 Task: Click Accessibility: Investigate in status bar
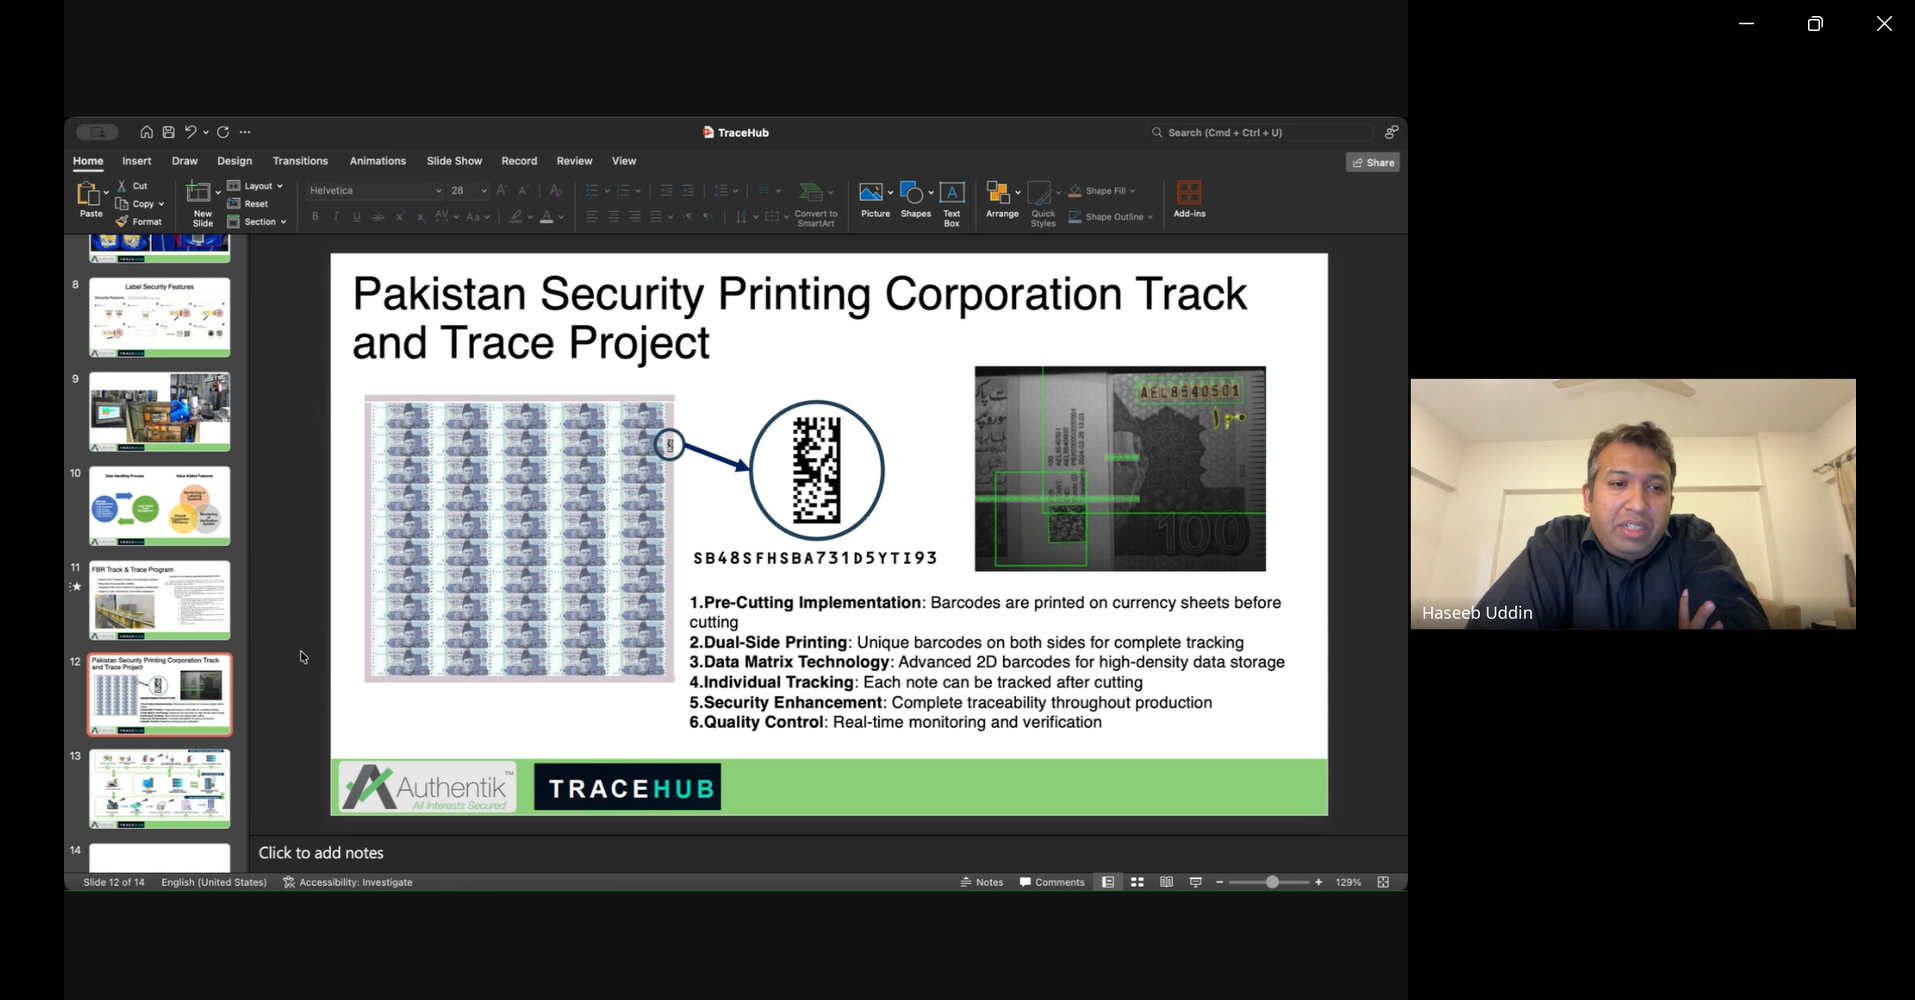[x=348, y=882]
